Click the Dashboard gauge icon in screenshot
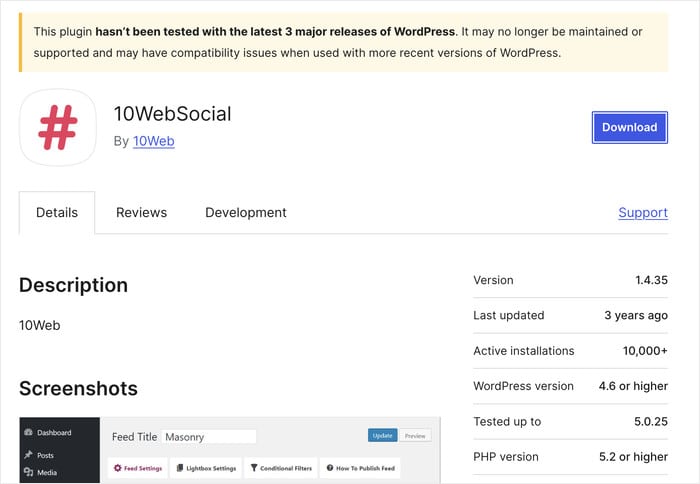 point(29,432)
